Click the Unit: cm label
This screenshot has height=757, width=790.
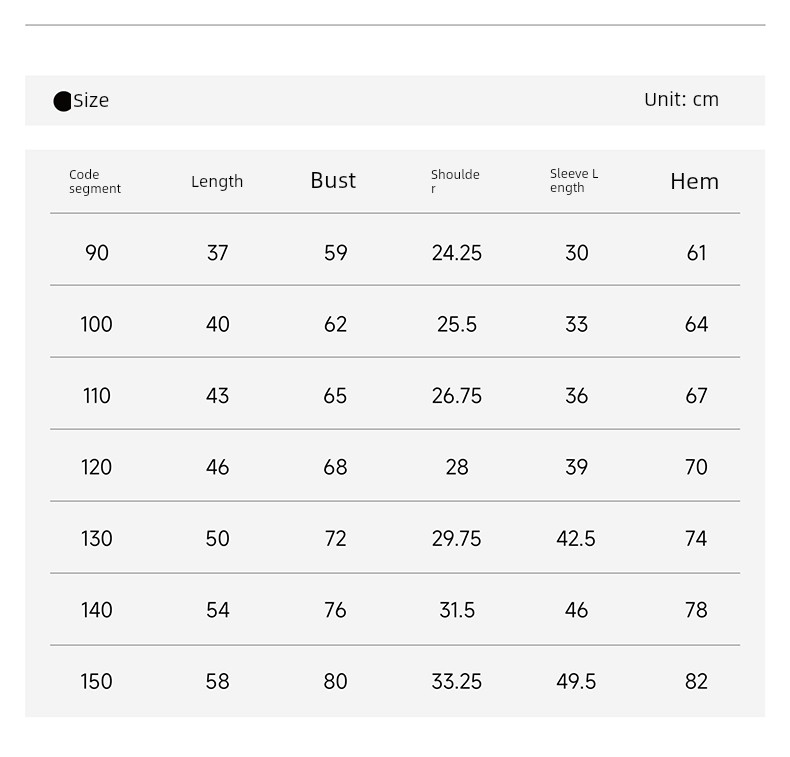[x=681, y=100]
